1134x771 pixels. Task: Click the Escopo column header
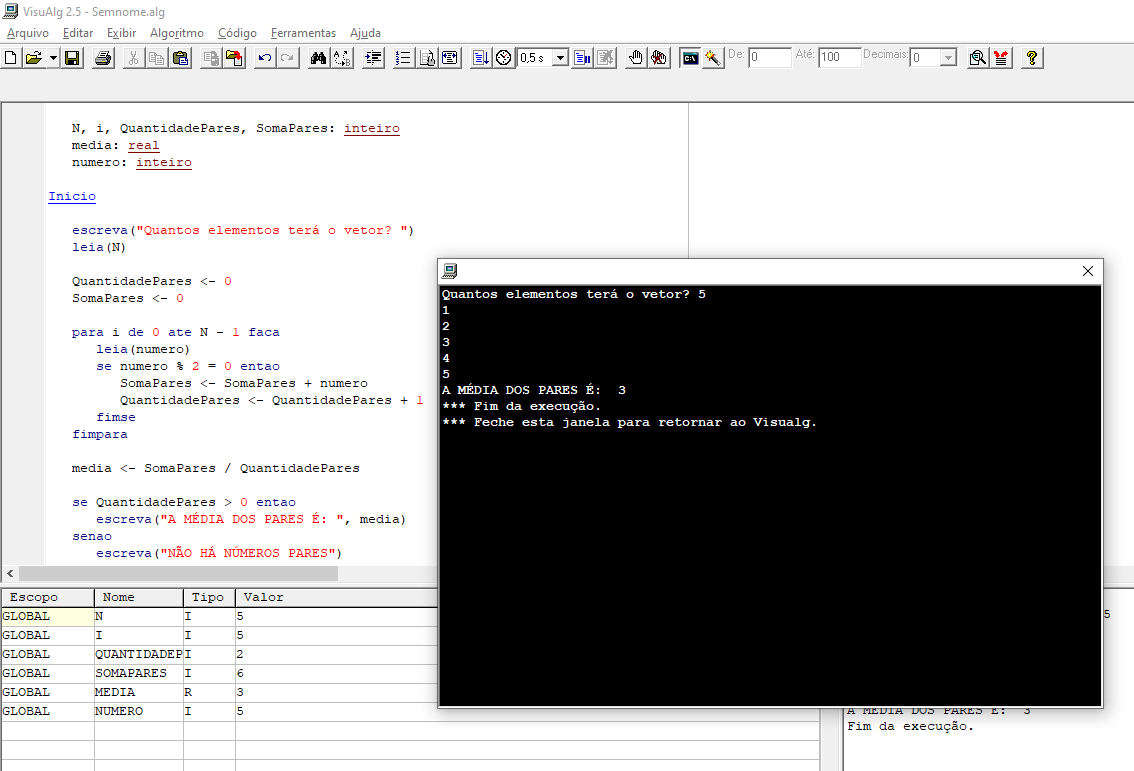48,597
